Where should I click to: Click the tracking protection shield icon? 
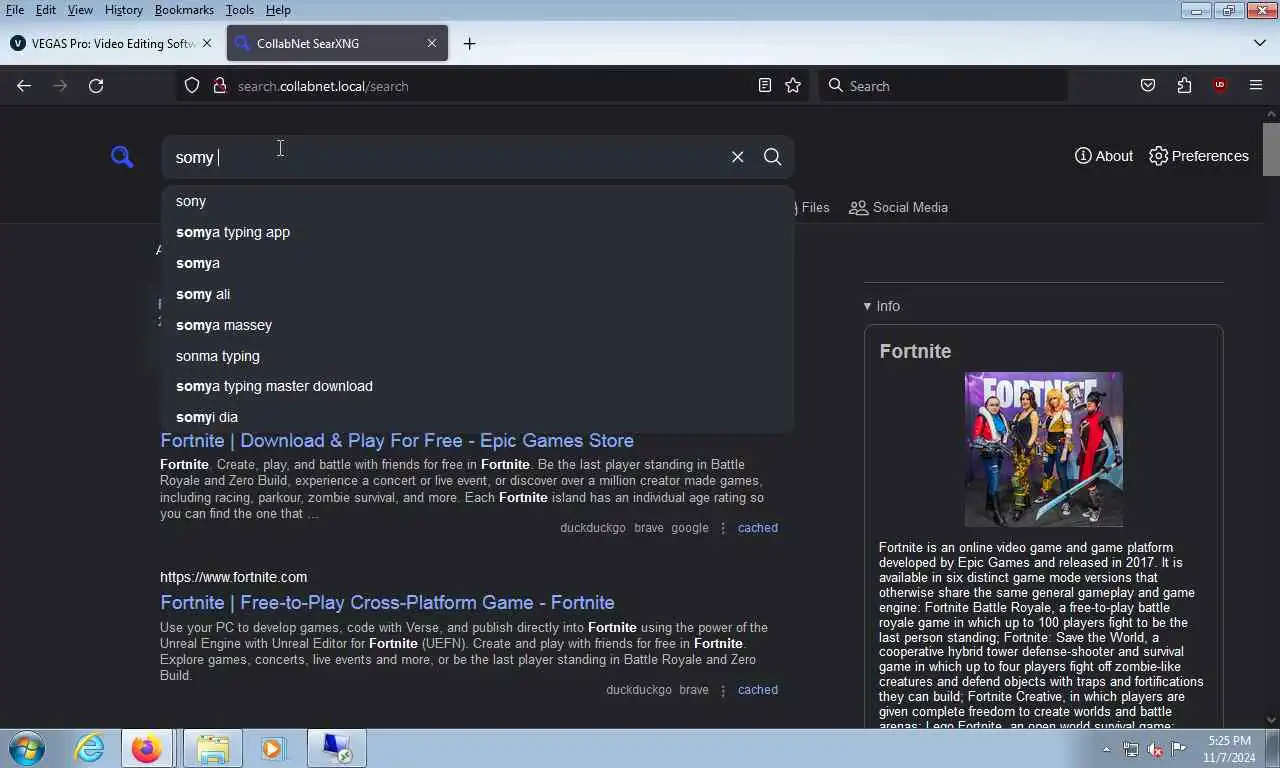click(192, 86)
